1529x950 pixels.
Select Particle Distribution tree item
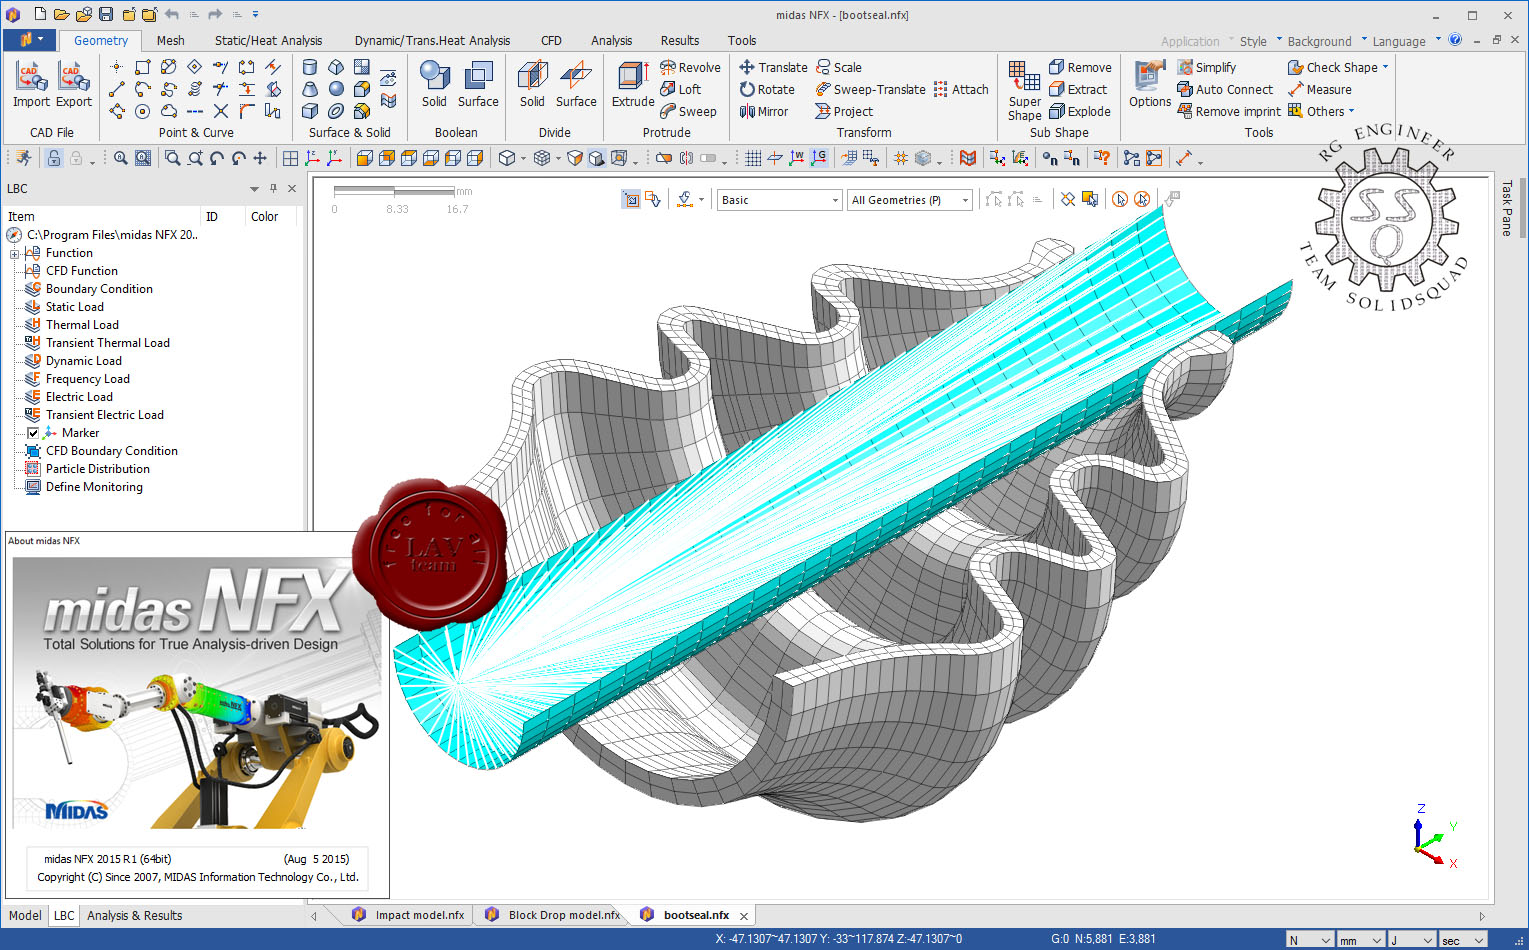click(97, 469)
